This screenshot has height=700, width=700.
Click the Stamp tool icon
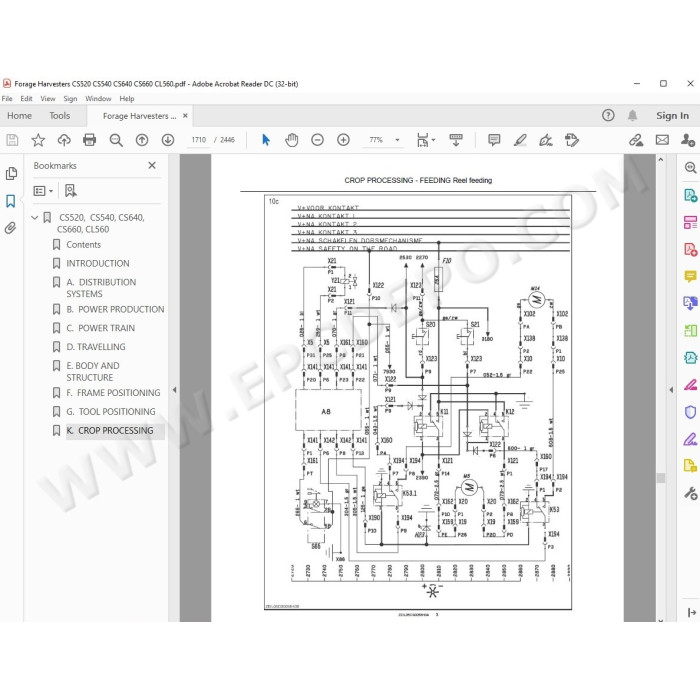pos(571,140)
